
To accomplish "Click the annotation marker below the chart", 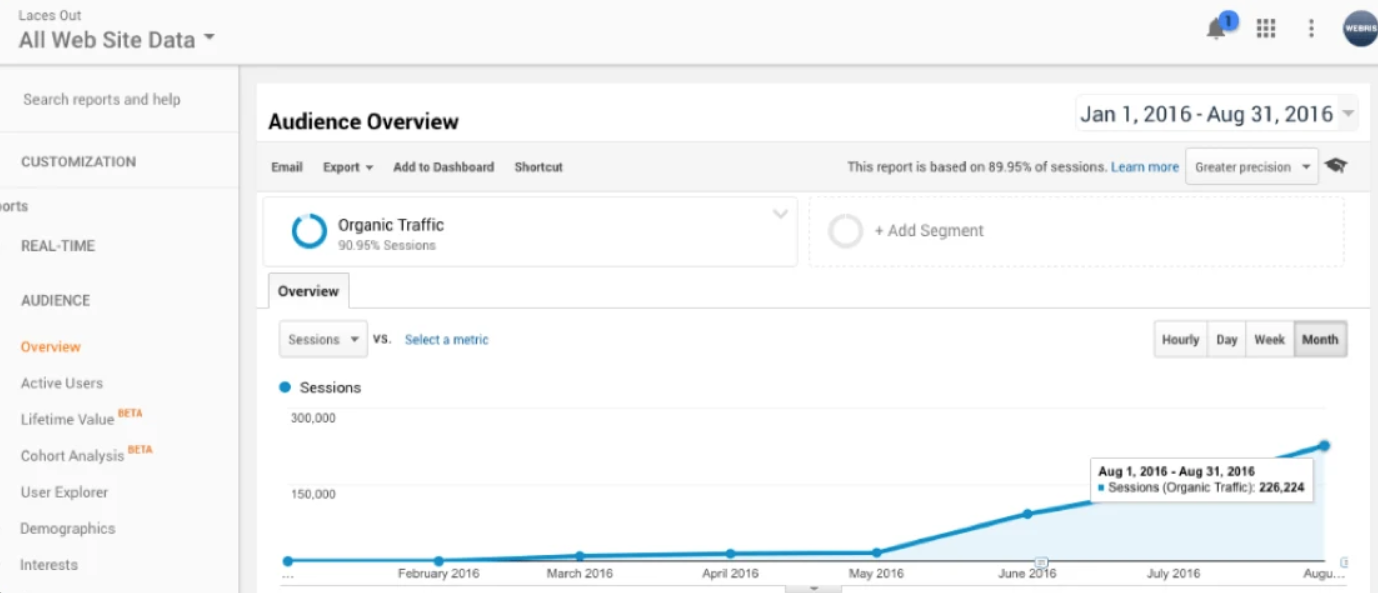I will tap(1041, 562).
